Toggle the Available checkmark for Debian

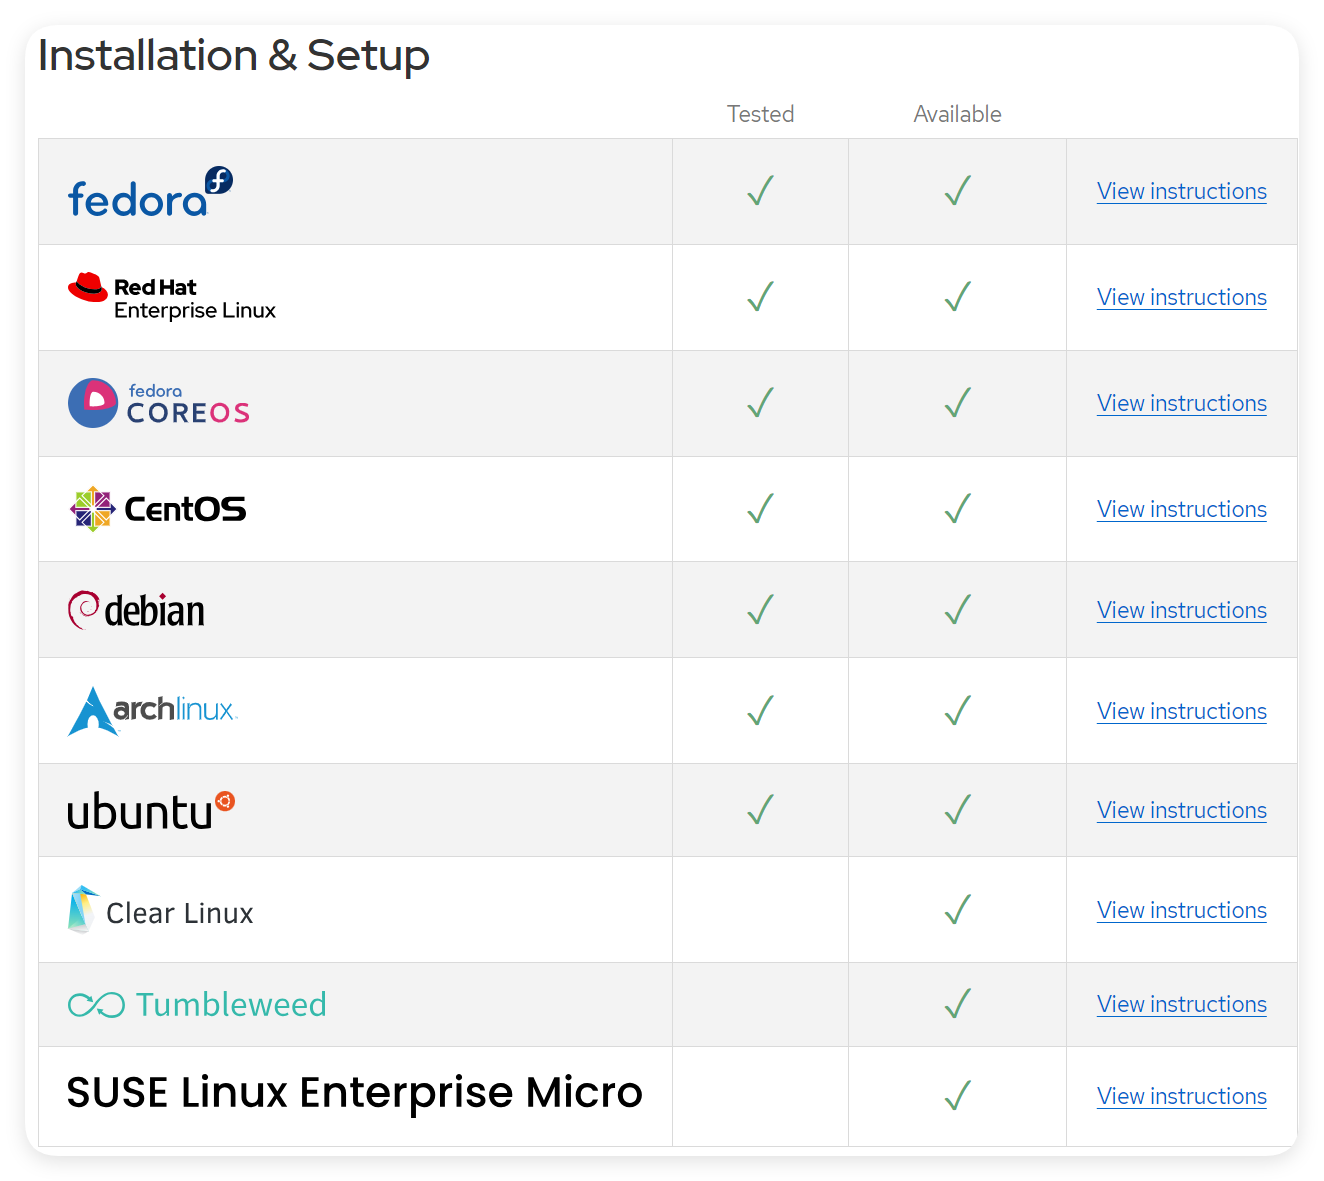pyautogui.click(x=957, y=609)
